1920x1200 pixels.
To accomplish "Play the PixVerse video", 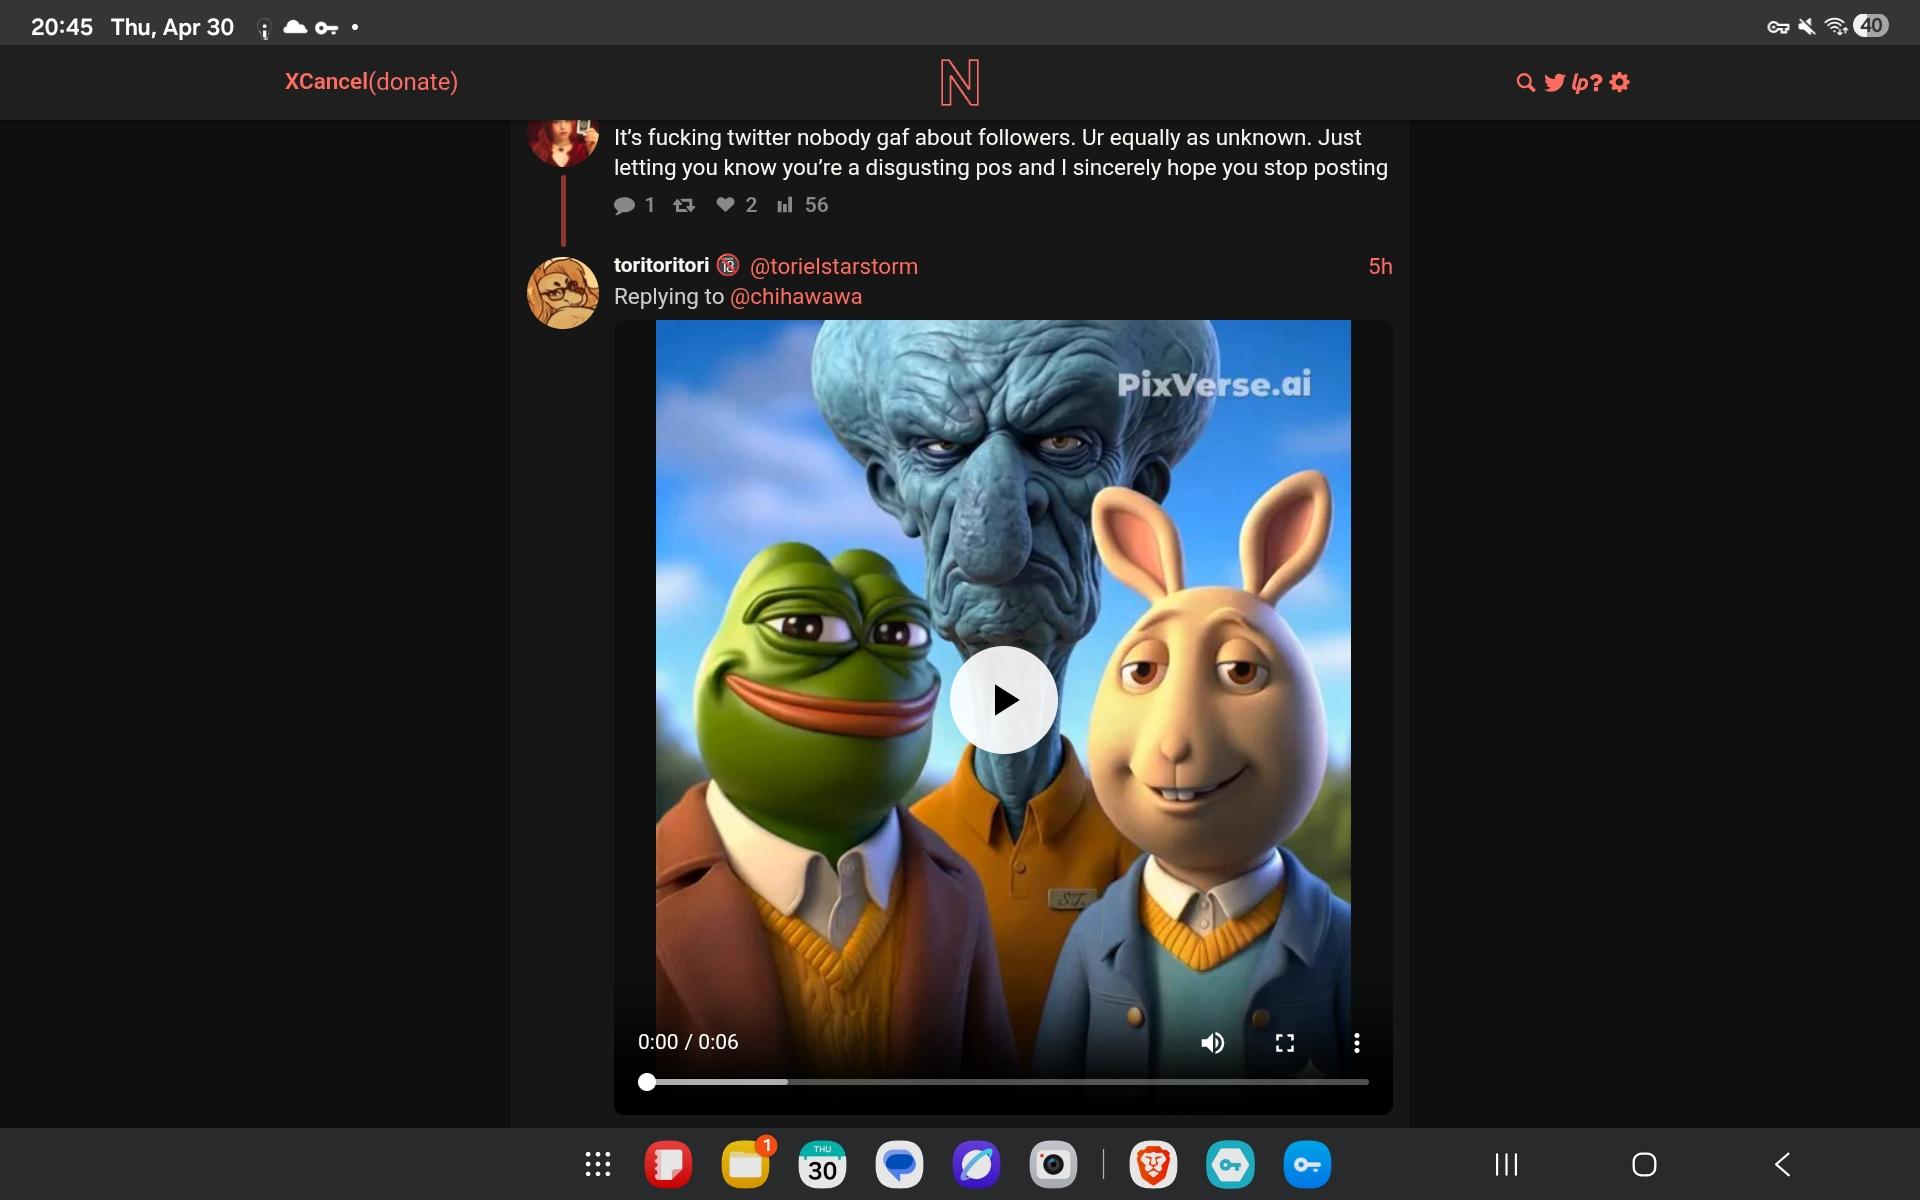I will tap(1003, 700).
